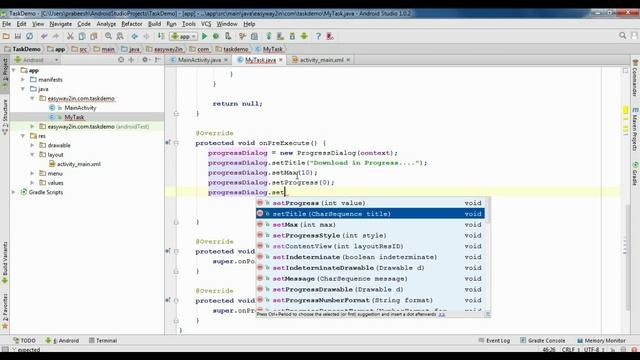Close the MyTask.java tab
The image size is (640, 360).
pos(281,60)
